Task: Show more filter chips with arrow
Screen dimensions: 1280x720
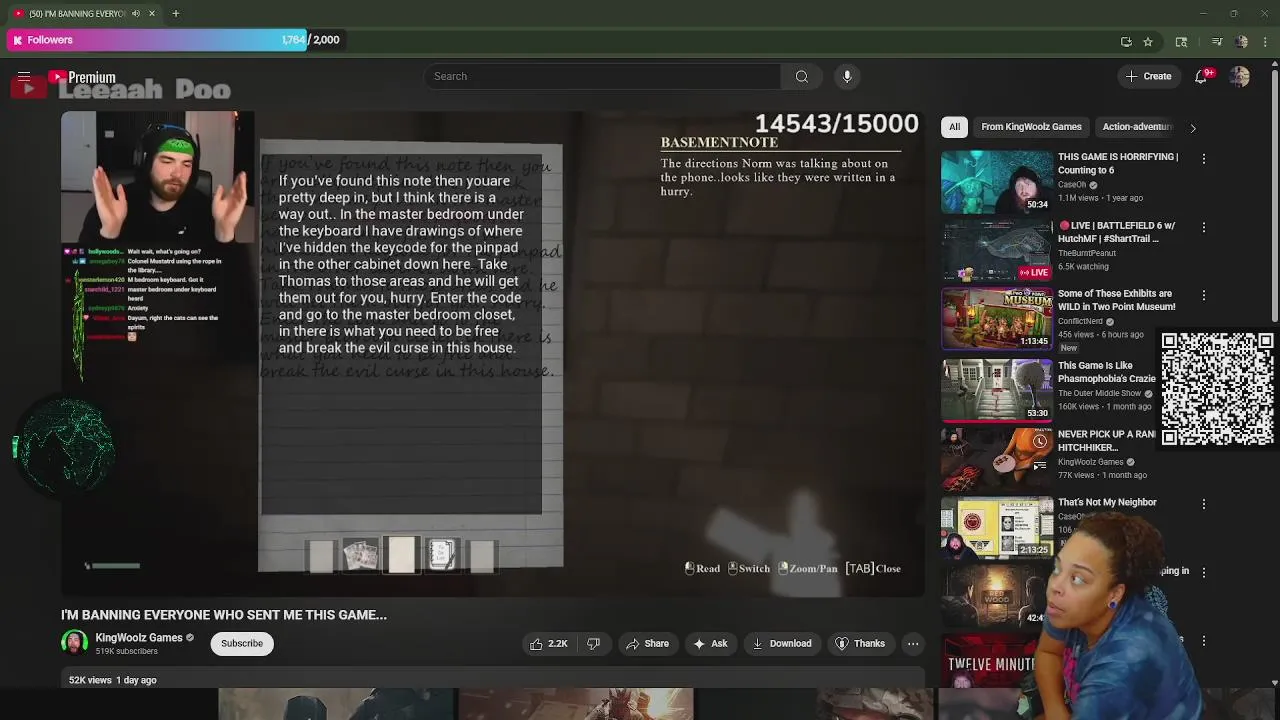Action: 1192,128
